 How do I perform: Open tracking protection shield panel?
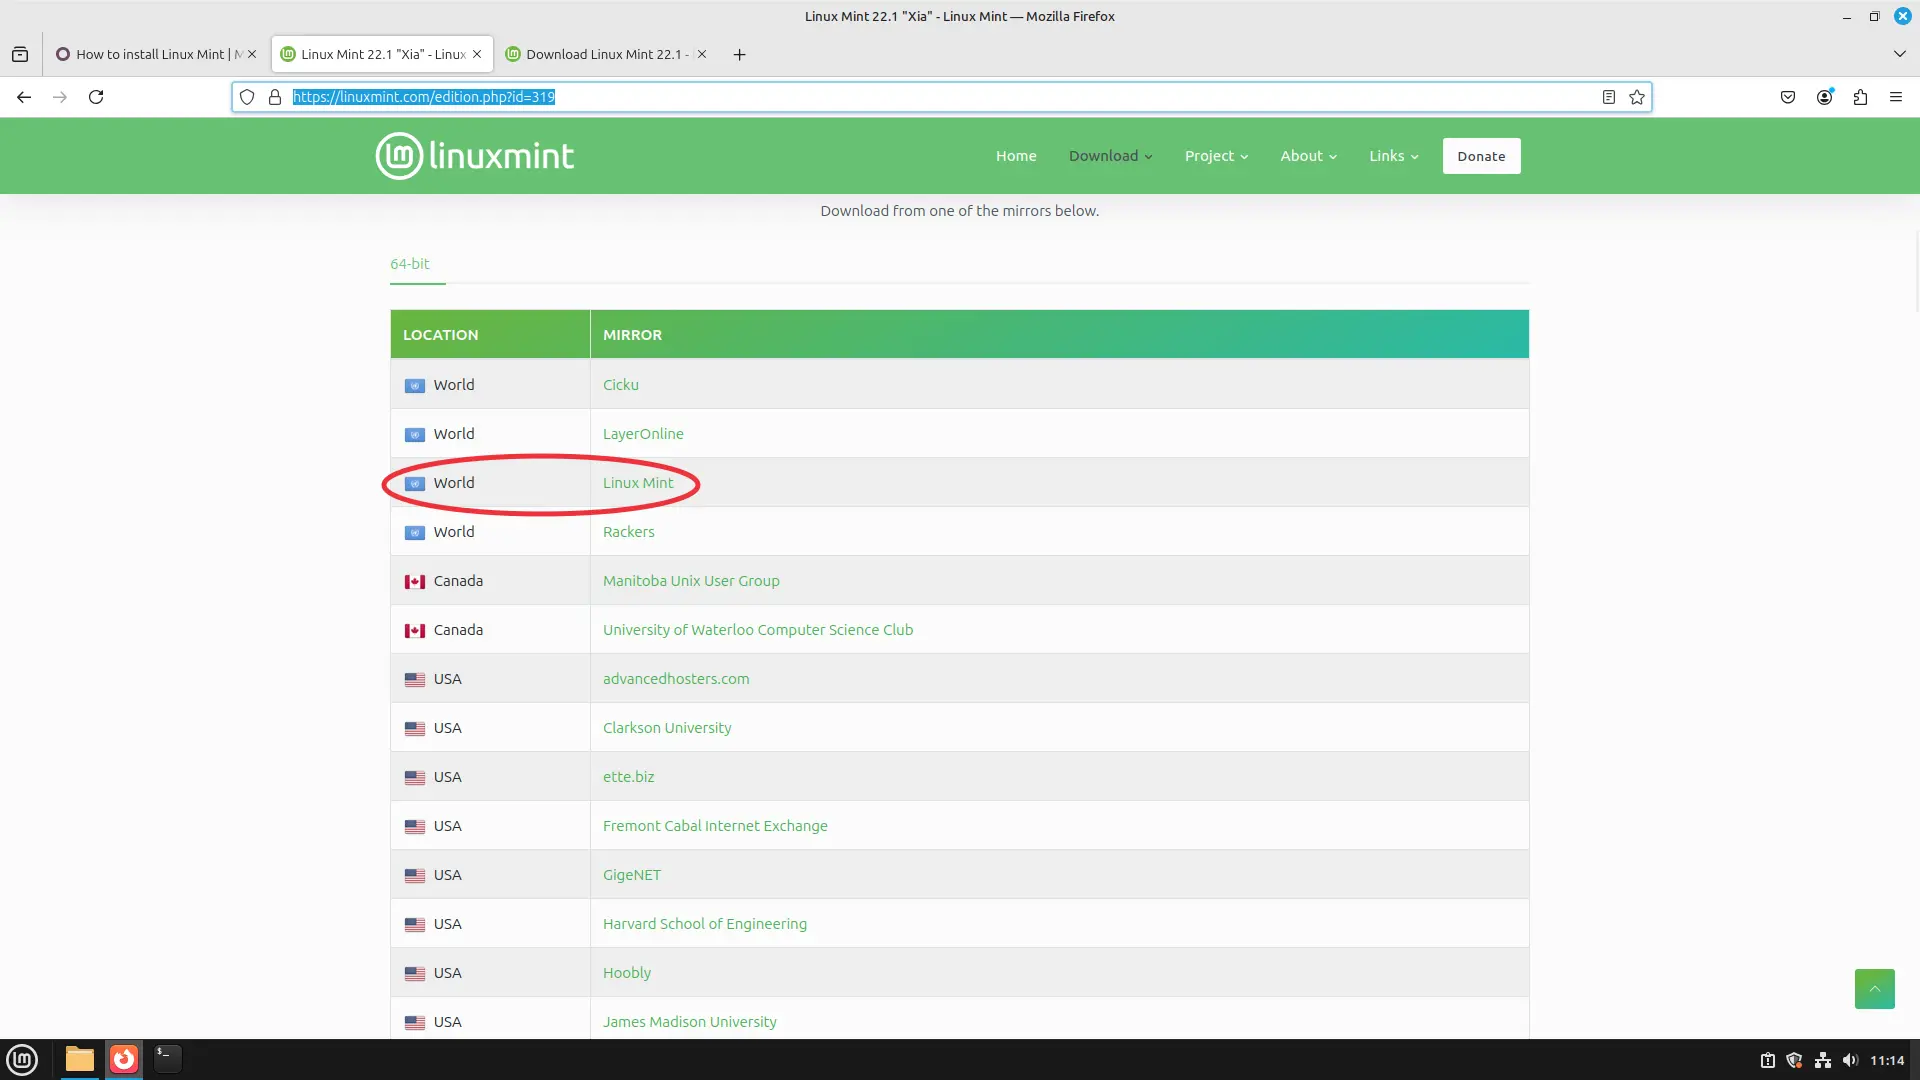coord(247,97)
